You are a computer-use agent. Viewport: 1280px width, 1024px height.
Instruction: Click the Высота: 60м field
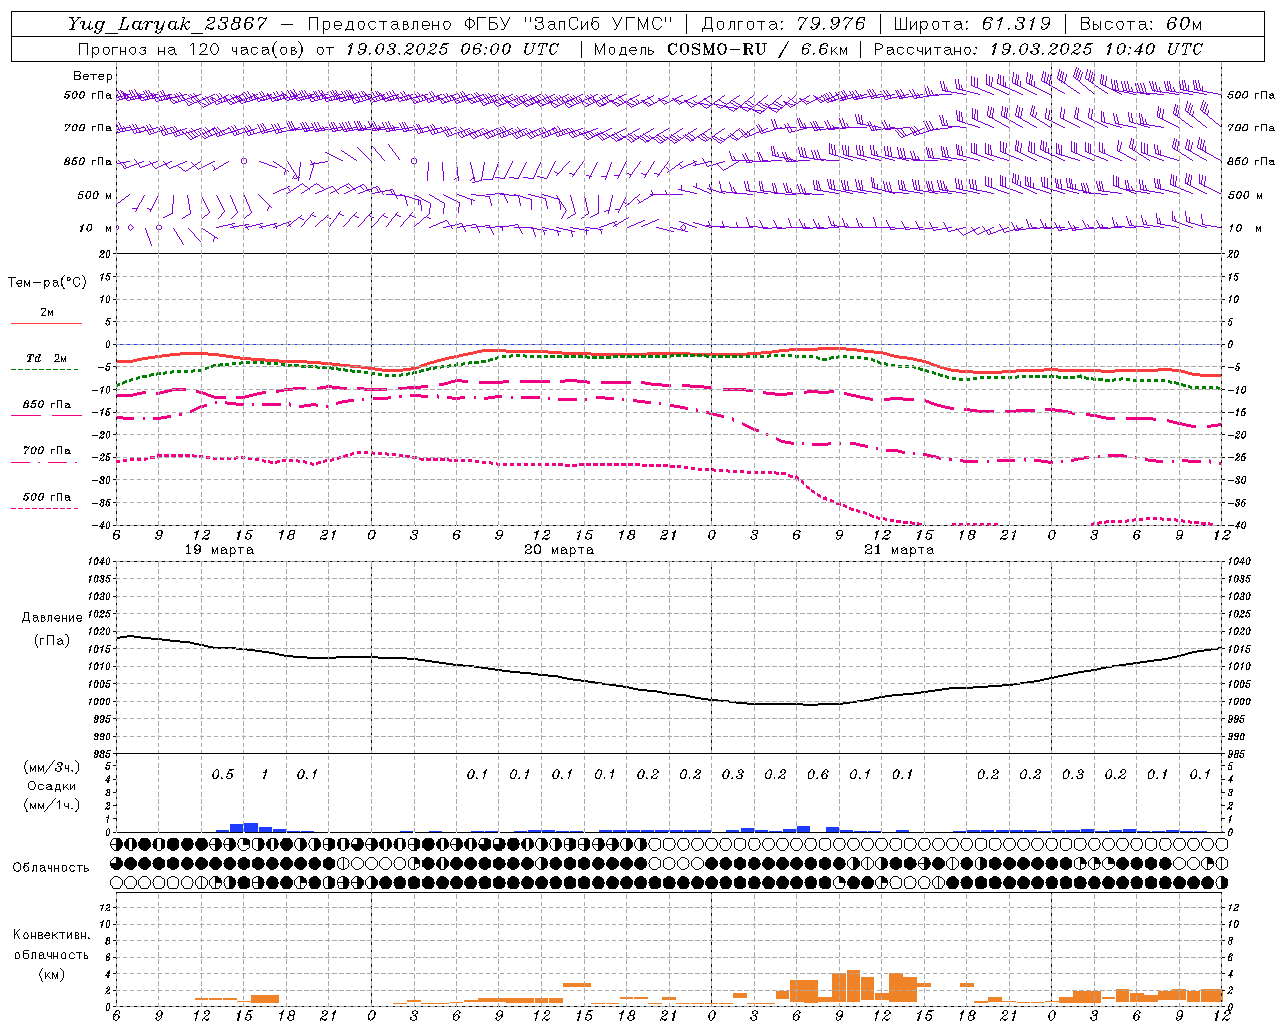coord(1140,25)
